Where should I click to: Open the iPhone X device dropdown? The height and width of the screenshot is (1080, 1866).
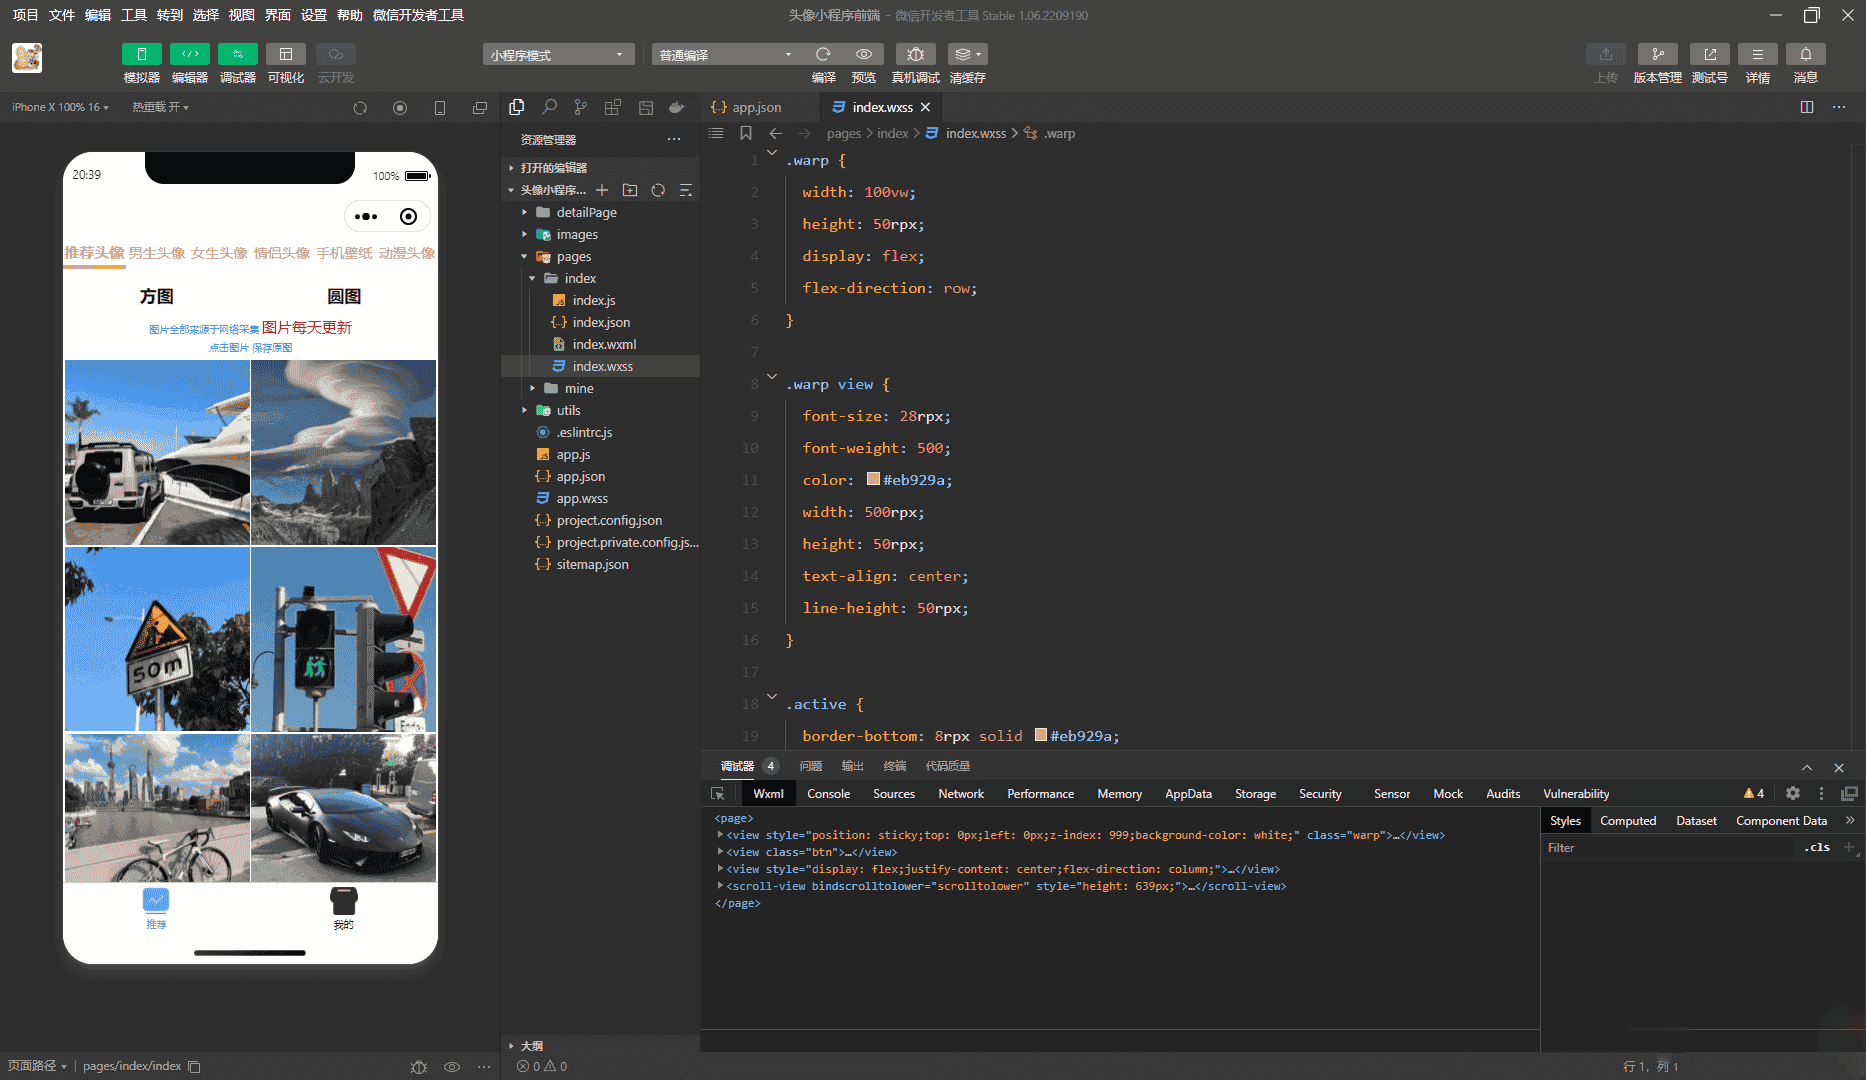pyautogui.click(x=60, y=107)
